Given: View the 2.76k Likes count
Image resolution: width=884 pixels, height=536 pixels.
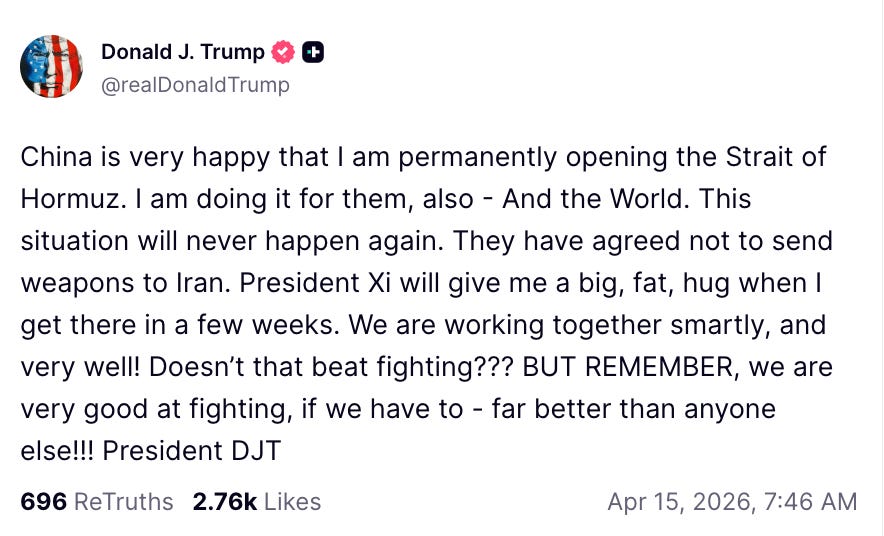Looking at the screenshot, I should point(224,502).
